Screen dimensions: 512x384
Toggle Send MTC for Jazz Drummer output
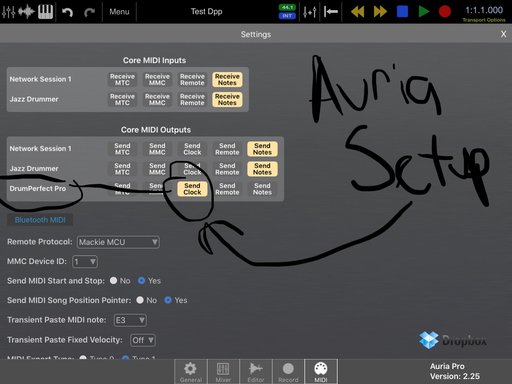[122, 169]
